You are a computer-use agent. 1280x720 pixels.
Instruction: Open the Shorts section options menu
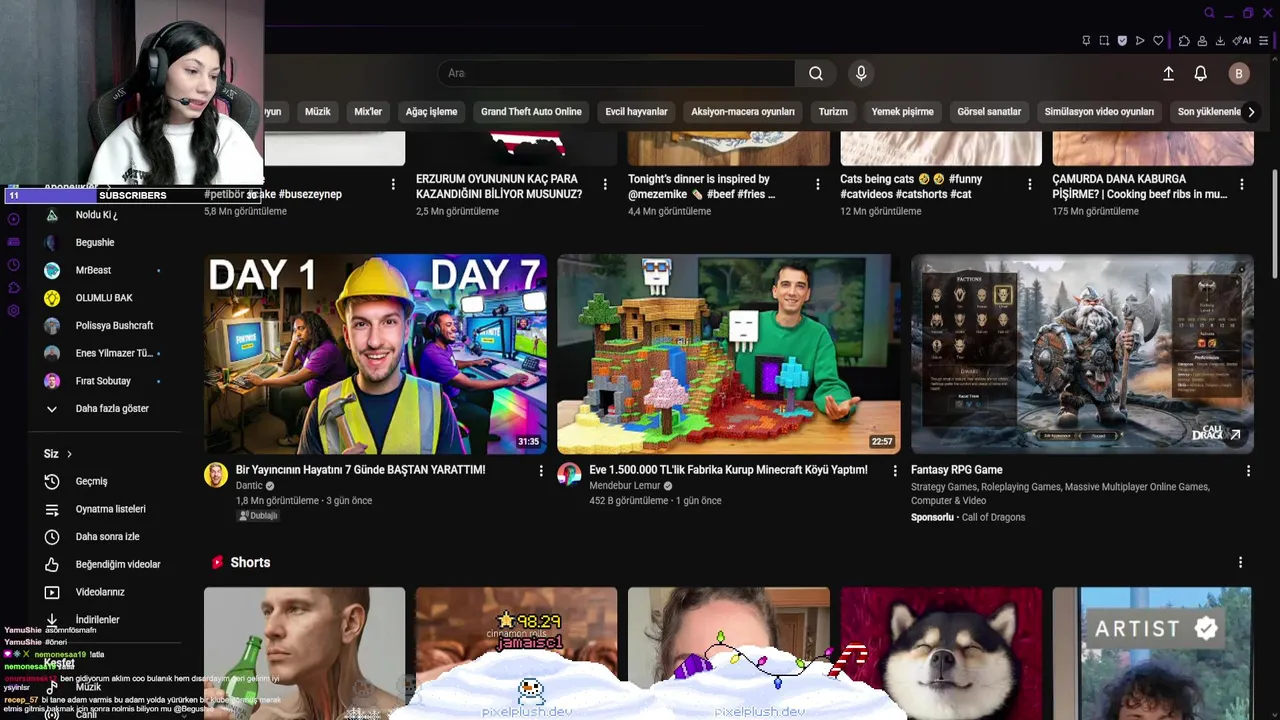[x=1240, y=563]
